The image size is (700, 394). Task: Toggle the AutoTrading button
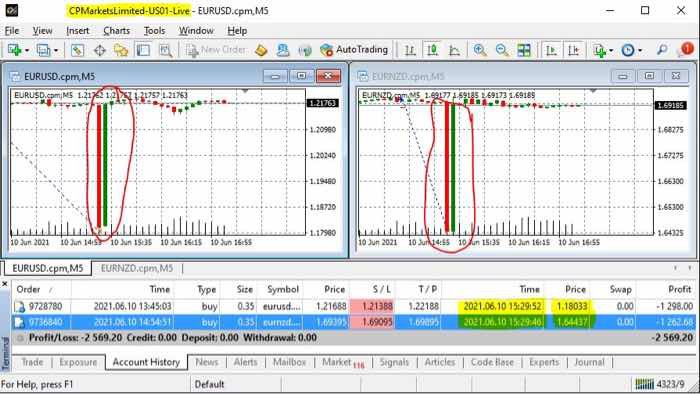click(x=354, y=50)
